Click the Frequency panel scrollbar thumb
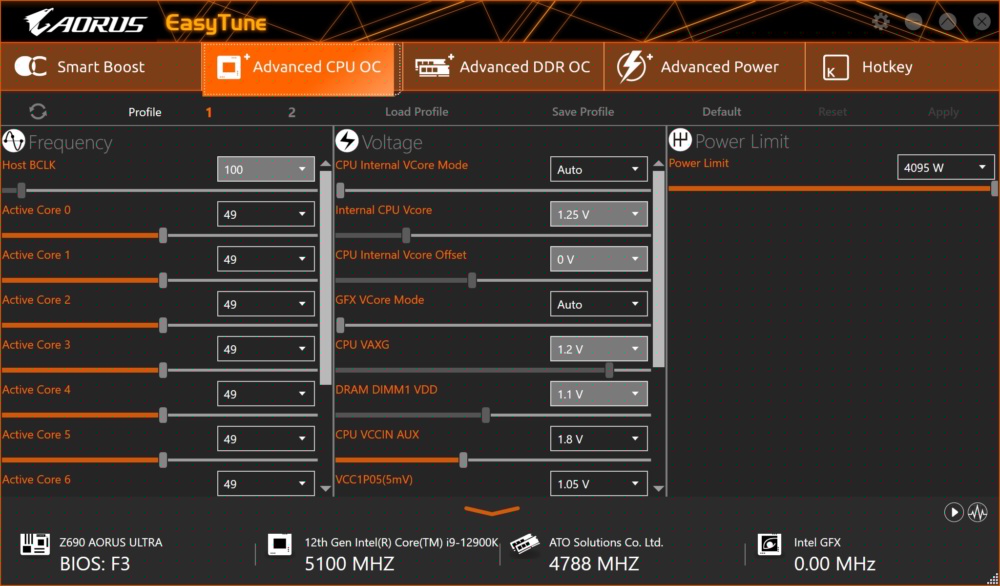This screenshot has height=586, width=1000. tap(326, 277)
